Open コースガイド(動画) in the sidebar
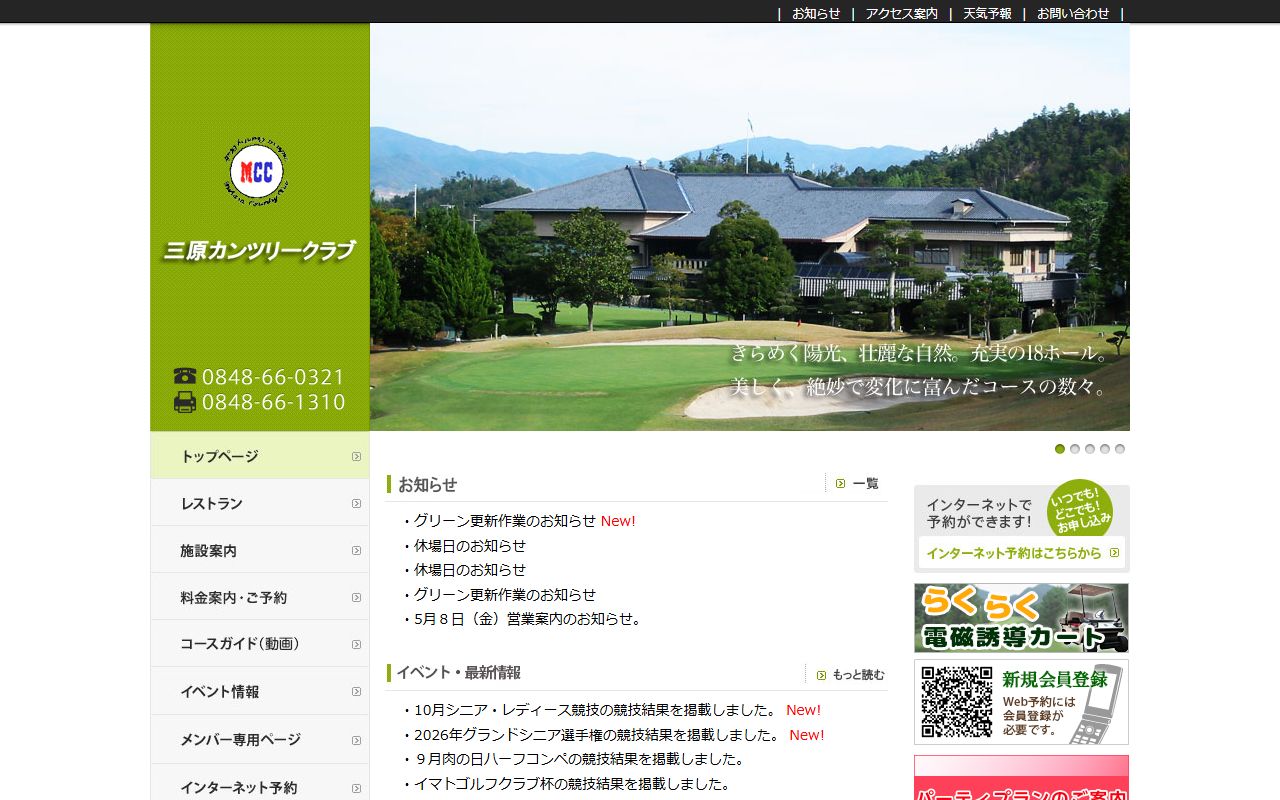 [260, 644]
